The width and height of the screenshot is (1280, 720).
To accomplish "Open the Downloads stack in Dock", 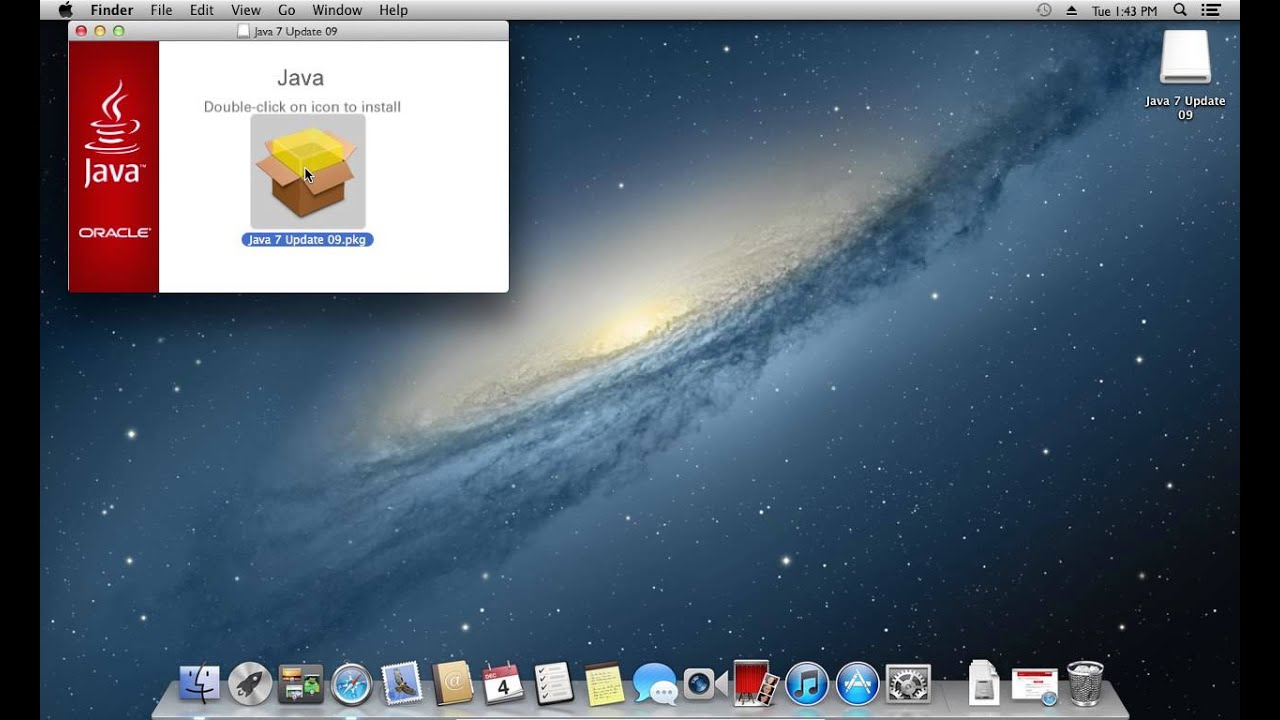I will pyautogui.click(x=1035, y=686).
